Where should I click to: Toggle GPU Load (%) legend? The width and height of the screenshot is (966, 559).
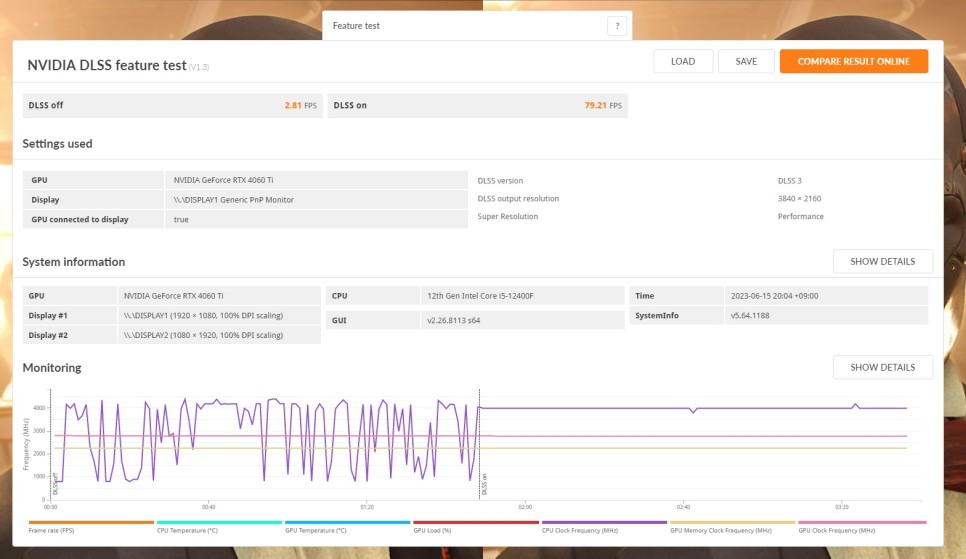[476, 526]
